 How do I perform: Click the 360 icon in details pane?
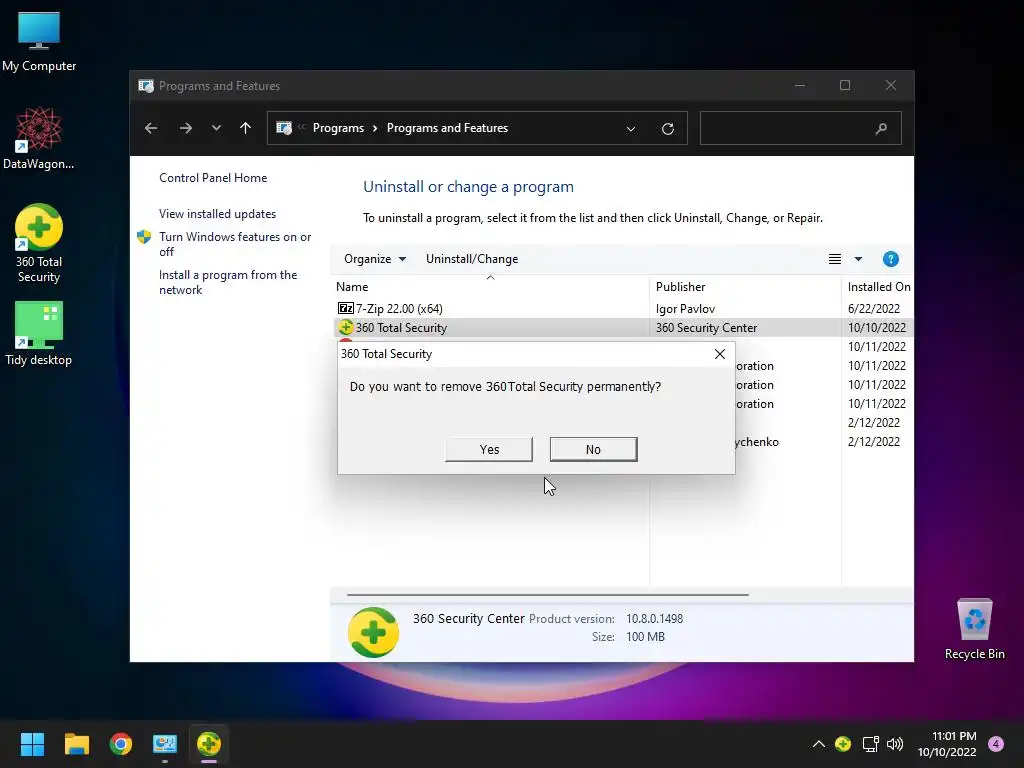pyautogui.click(x=374, y=632)
